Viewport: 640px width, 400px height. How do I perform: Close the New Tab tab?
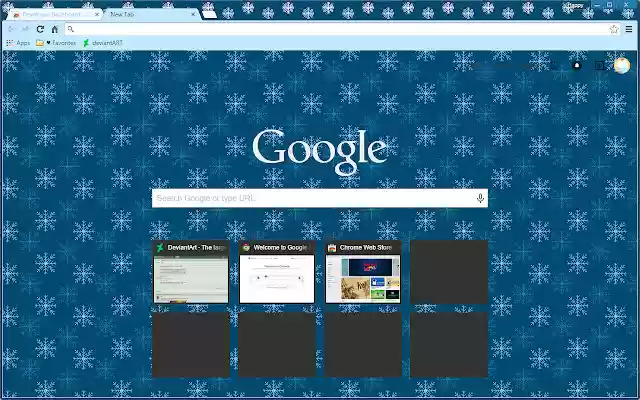coord(193,14)
